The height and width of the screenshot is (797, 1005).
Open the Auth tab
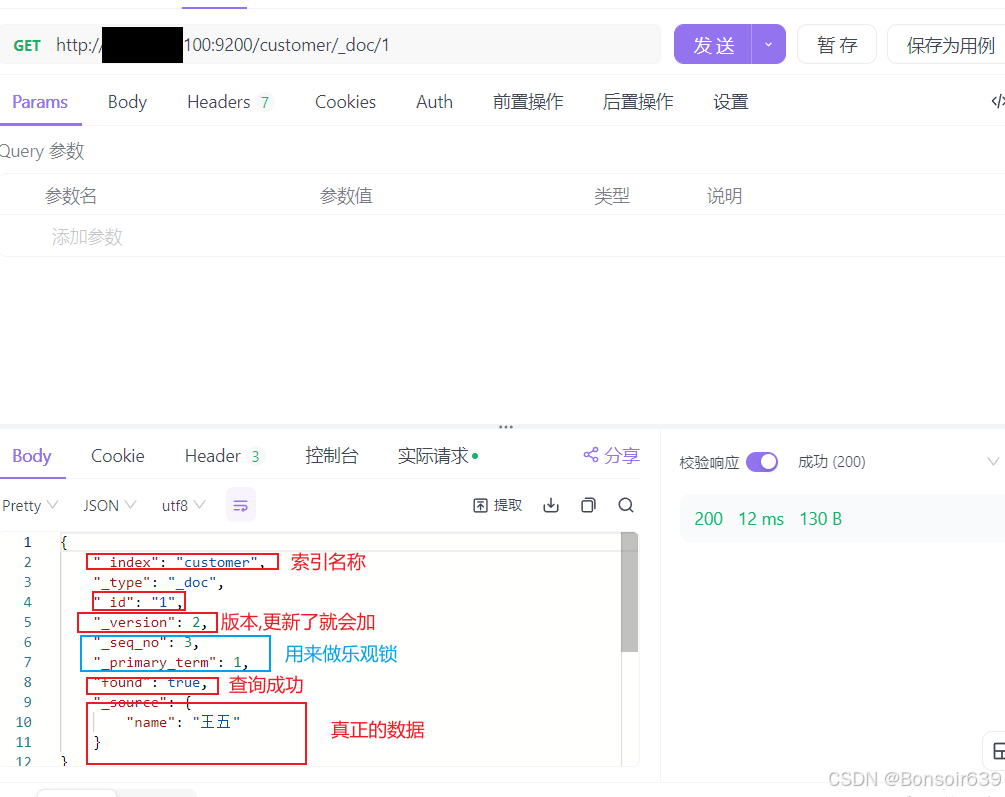(435, 102)
